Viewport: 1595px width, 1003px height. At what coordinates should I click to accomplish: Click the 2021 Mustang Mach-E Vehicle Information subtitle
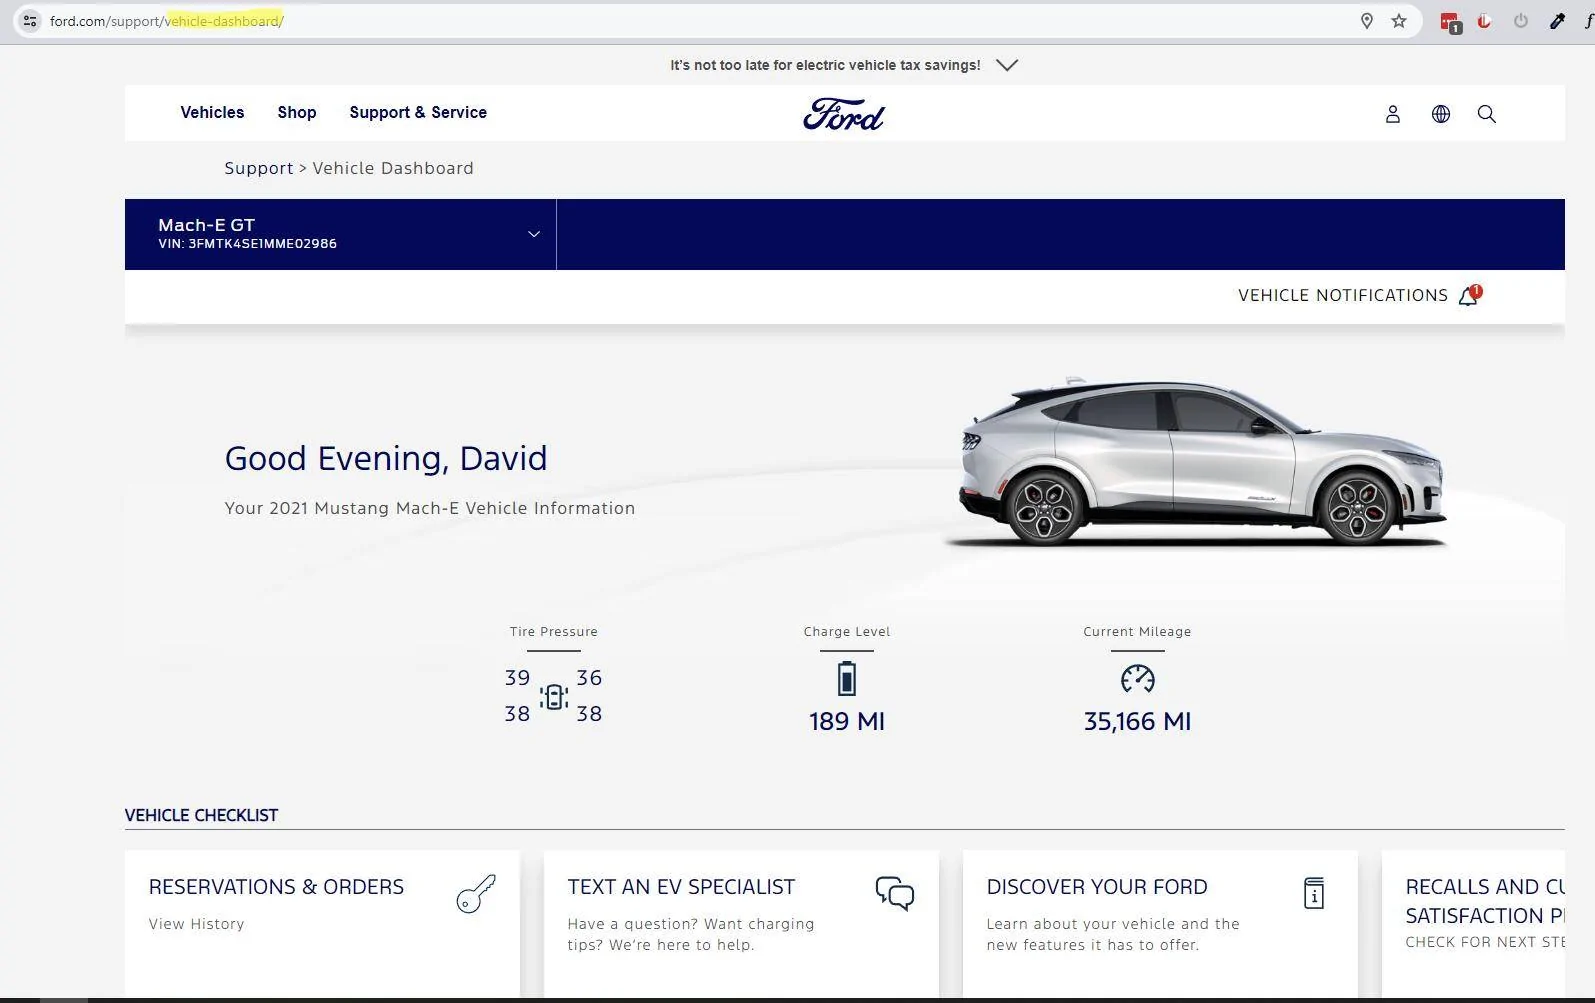[x=430, y=508]
